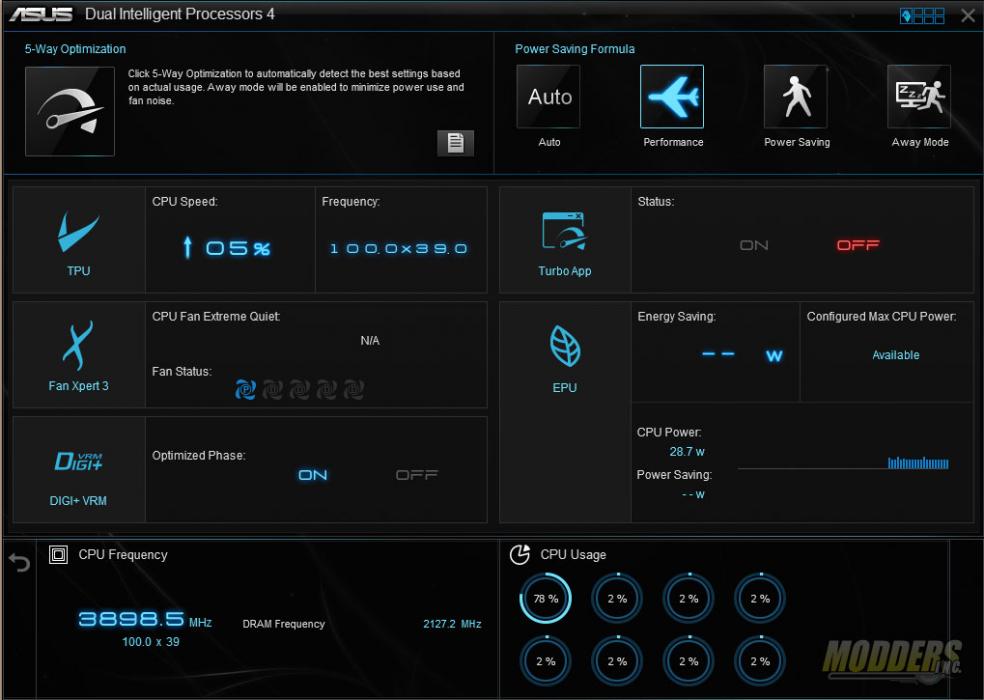
Task: Turn Optimized Phase OFF
Action: coord(417,474)
